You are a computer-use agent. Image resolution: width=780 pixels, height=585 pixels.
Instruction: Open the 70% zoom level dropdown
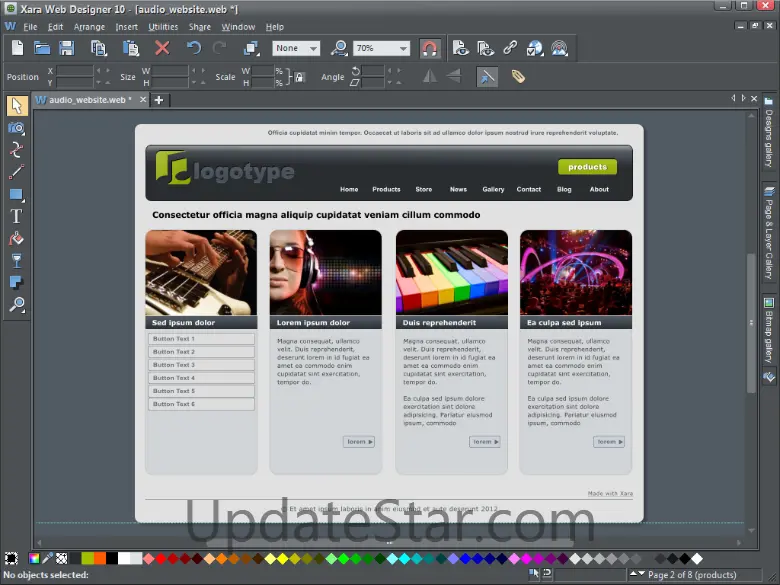coord(403,48)
